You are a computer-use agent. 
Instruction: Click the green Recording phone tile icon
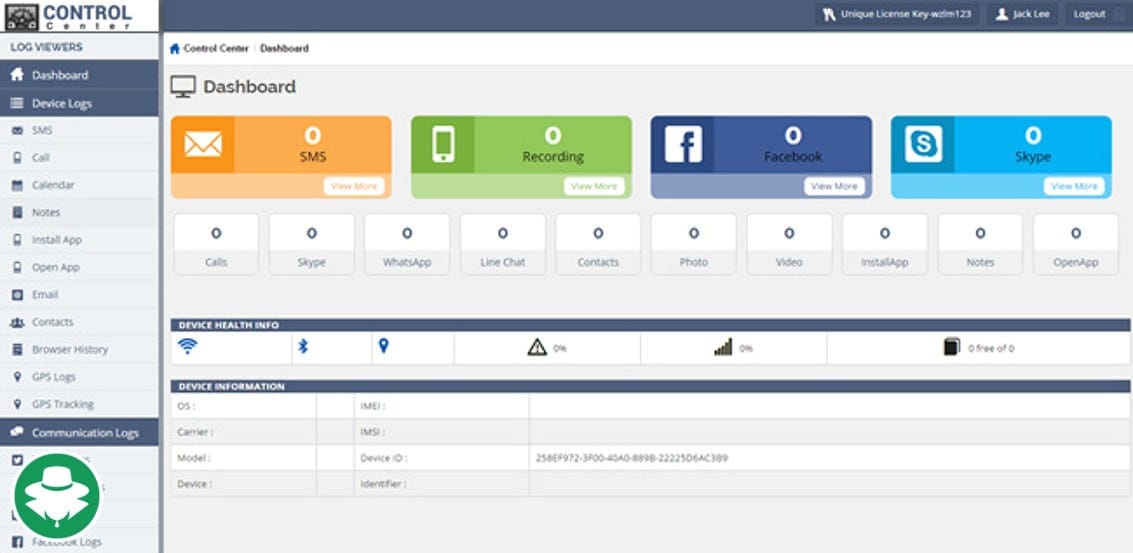pos(443,144)
